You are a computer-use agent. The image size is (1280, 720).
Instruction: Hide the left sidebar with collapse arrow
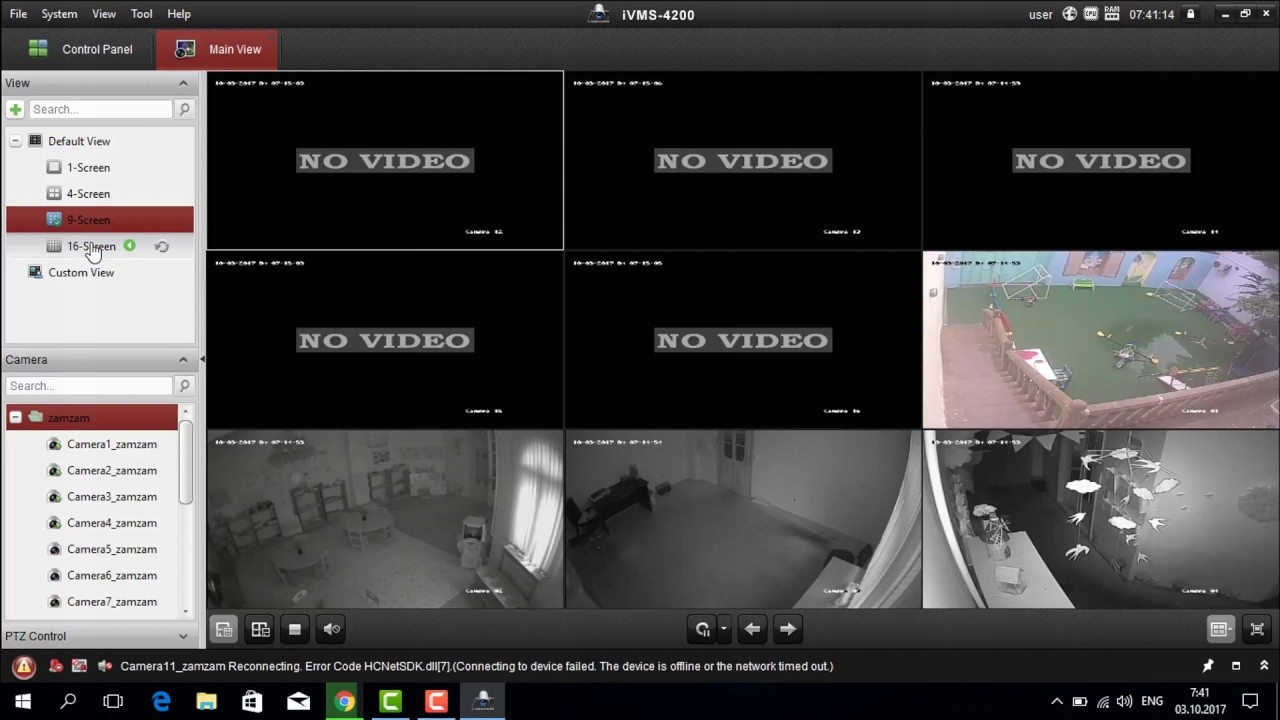click(x=202, y=359)
